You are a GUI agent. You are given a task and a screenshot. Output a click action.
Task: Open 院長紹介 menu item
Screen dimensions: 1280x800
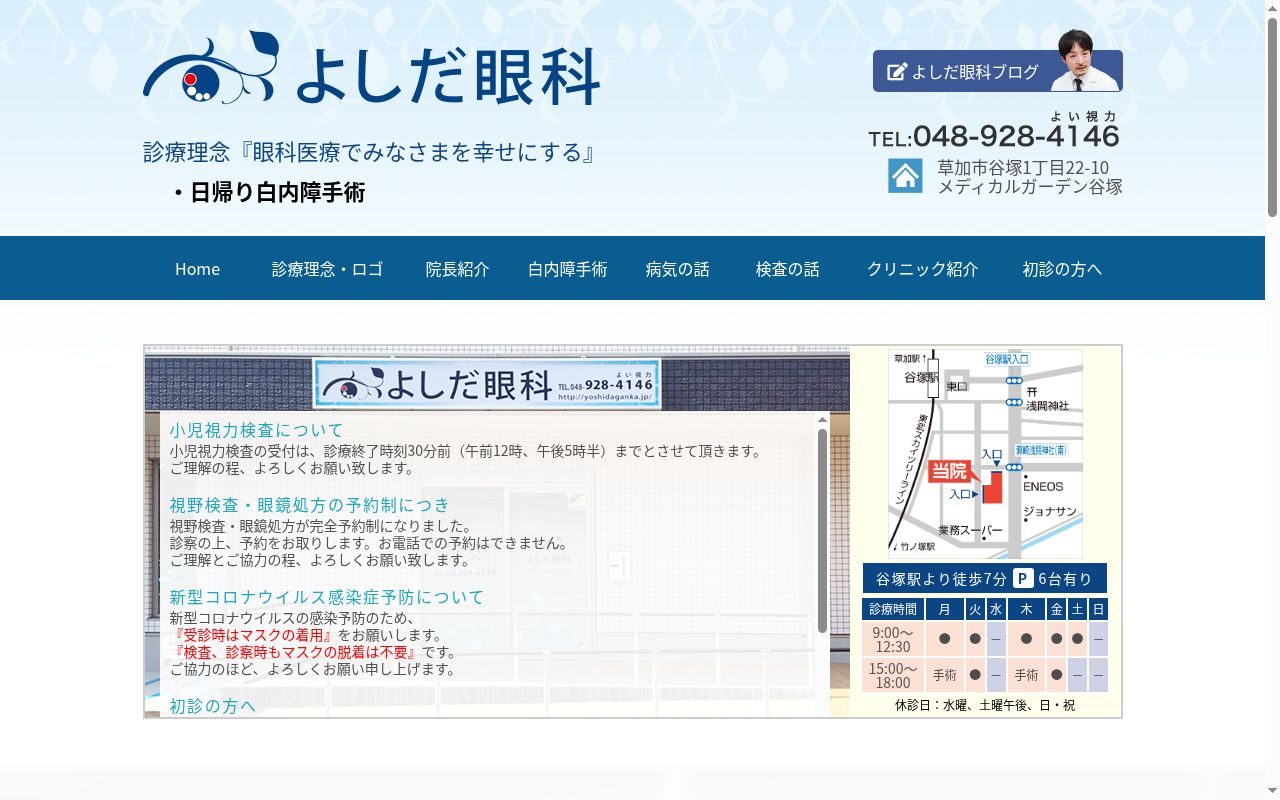(x=457, y=269)
